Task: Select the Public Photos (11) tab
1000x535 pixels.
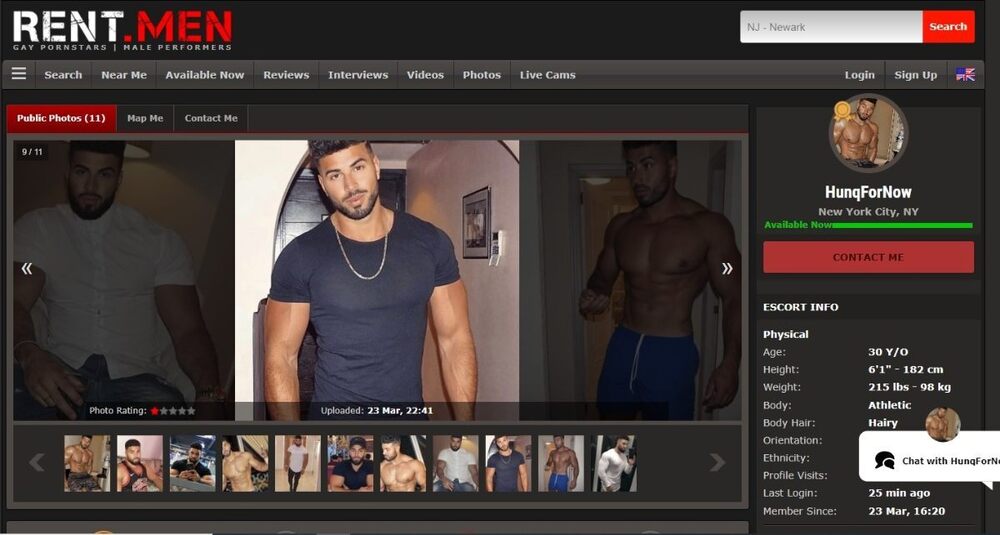Action: [x=61, y=118]
